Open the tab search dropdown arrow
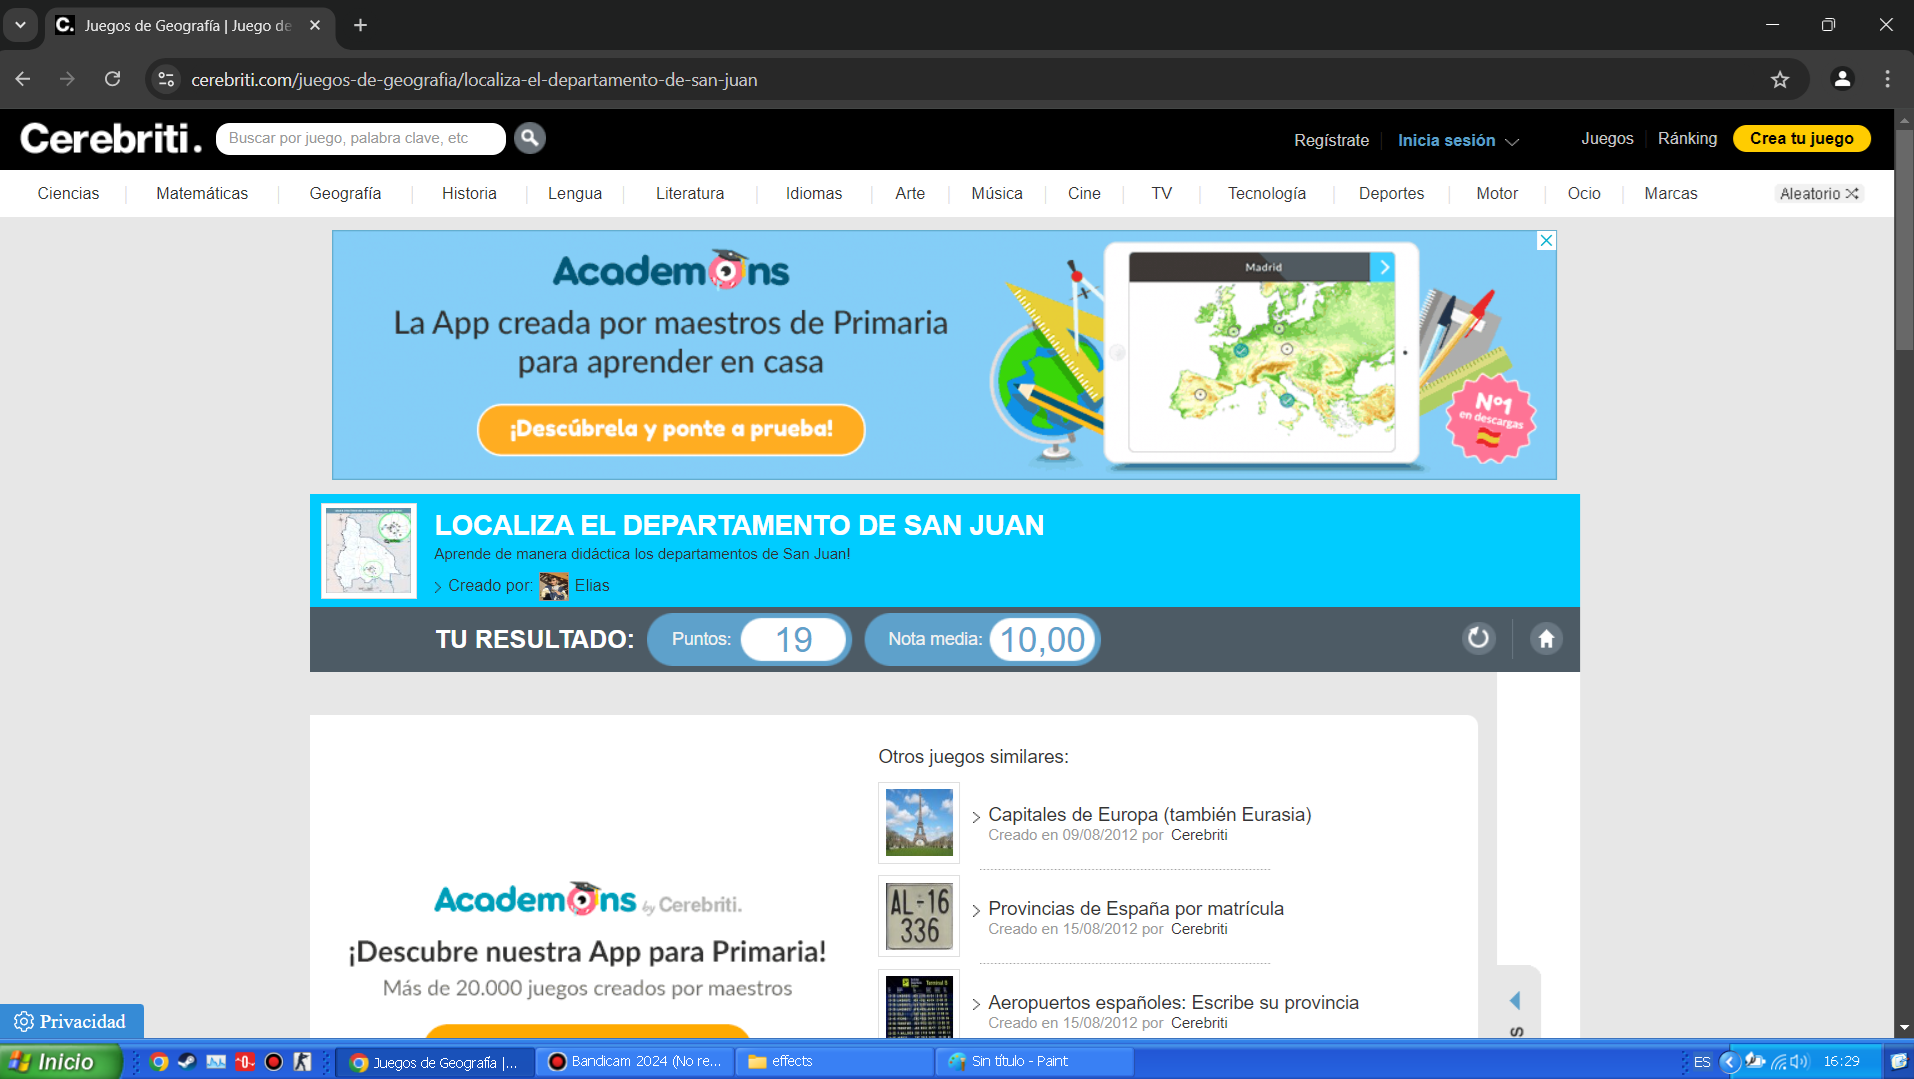 pyautogui.click(x=20, y=25)
